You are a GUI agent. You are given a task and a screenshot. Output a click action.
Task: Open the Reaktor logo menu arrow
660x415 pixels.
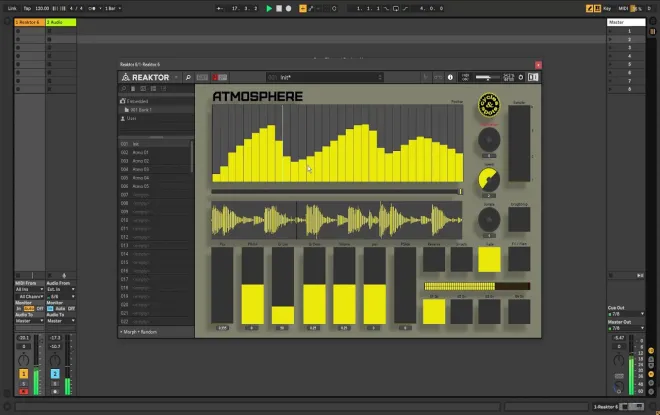176,77
